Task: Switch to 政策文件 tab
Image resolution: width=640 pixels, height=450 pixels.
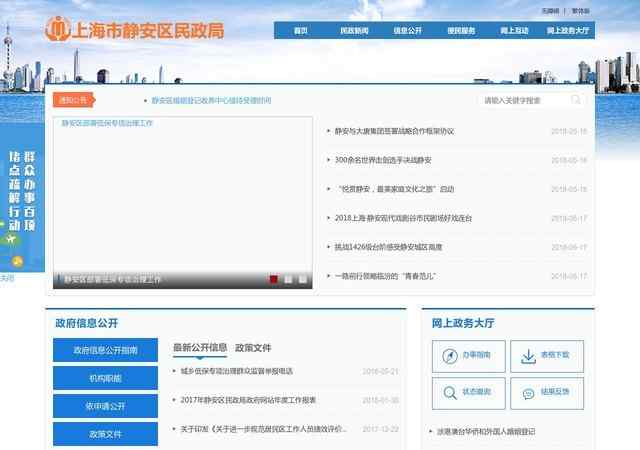Action: pos(253,348)
